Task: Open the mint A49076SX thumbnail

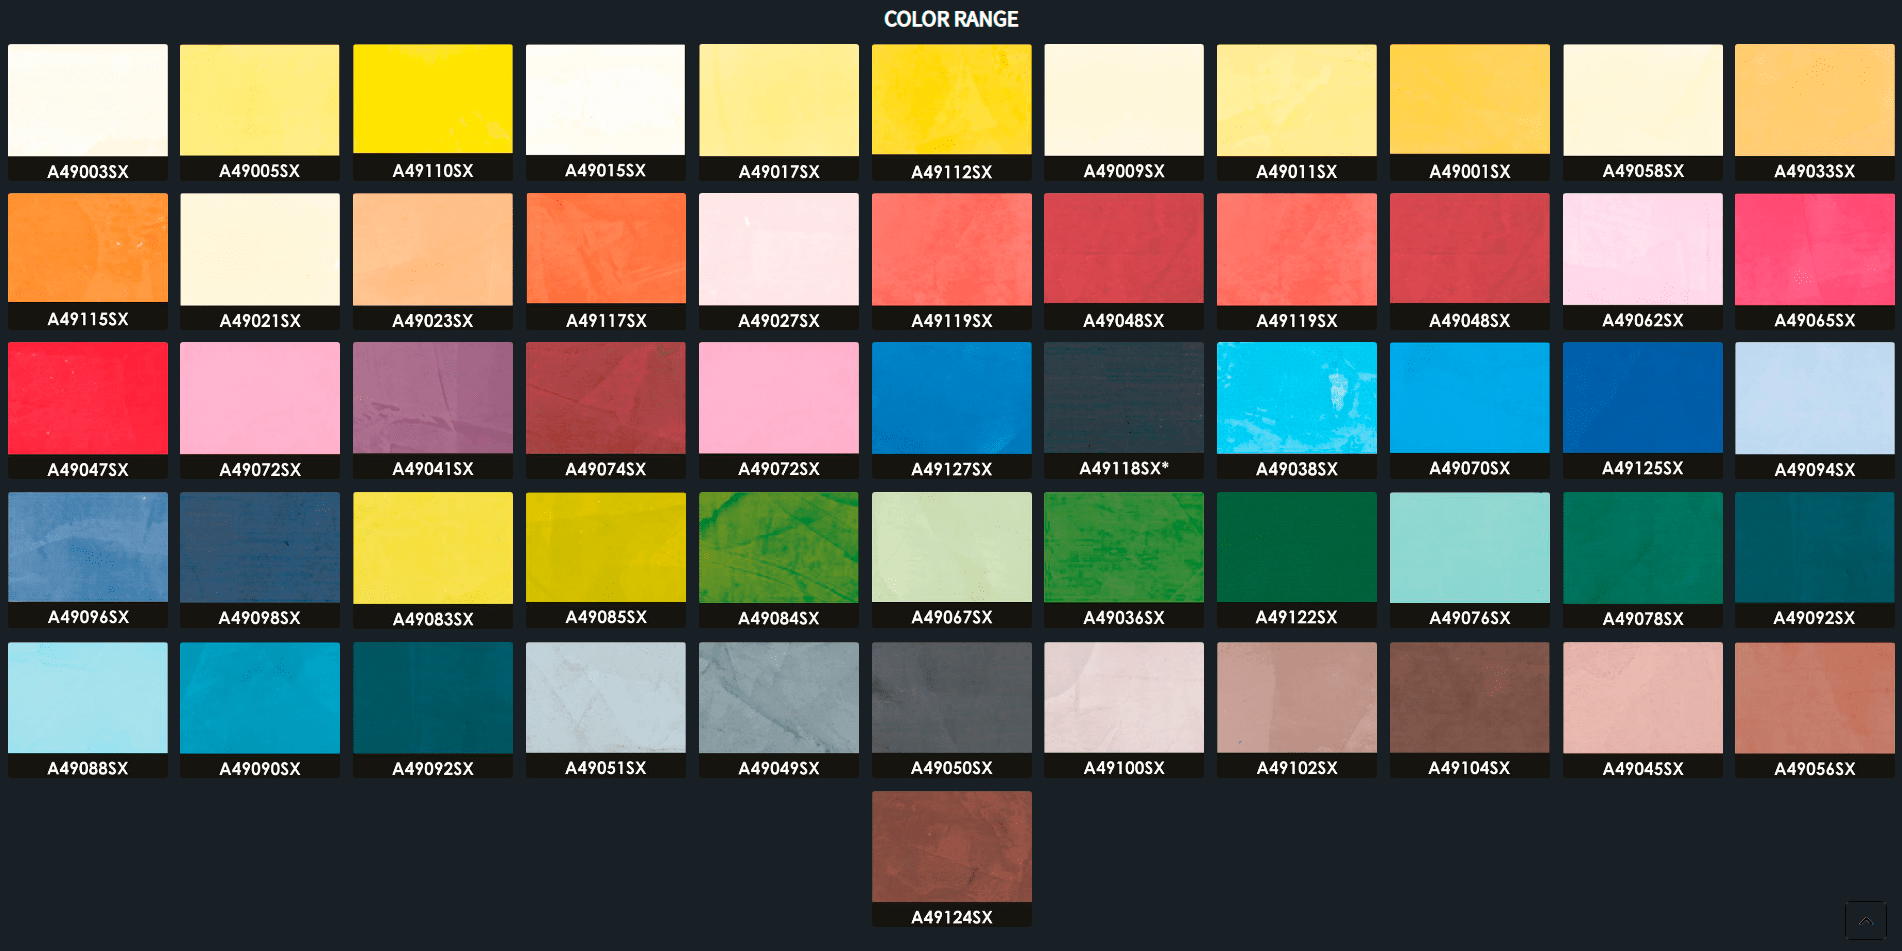Action: point(1469,547)
